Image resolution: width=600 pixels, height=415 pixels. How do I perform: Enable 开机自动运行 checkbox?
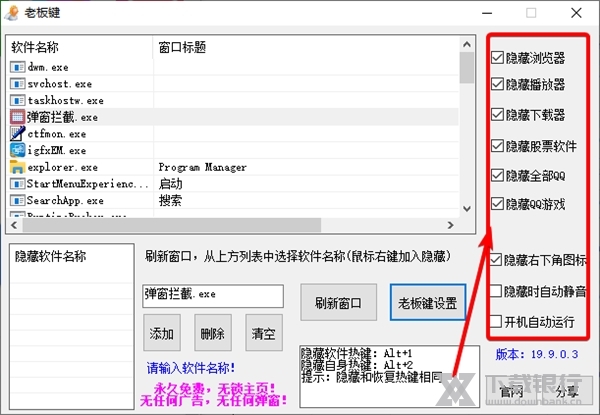point(496,322)
